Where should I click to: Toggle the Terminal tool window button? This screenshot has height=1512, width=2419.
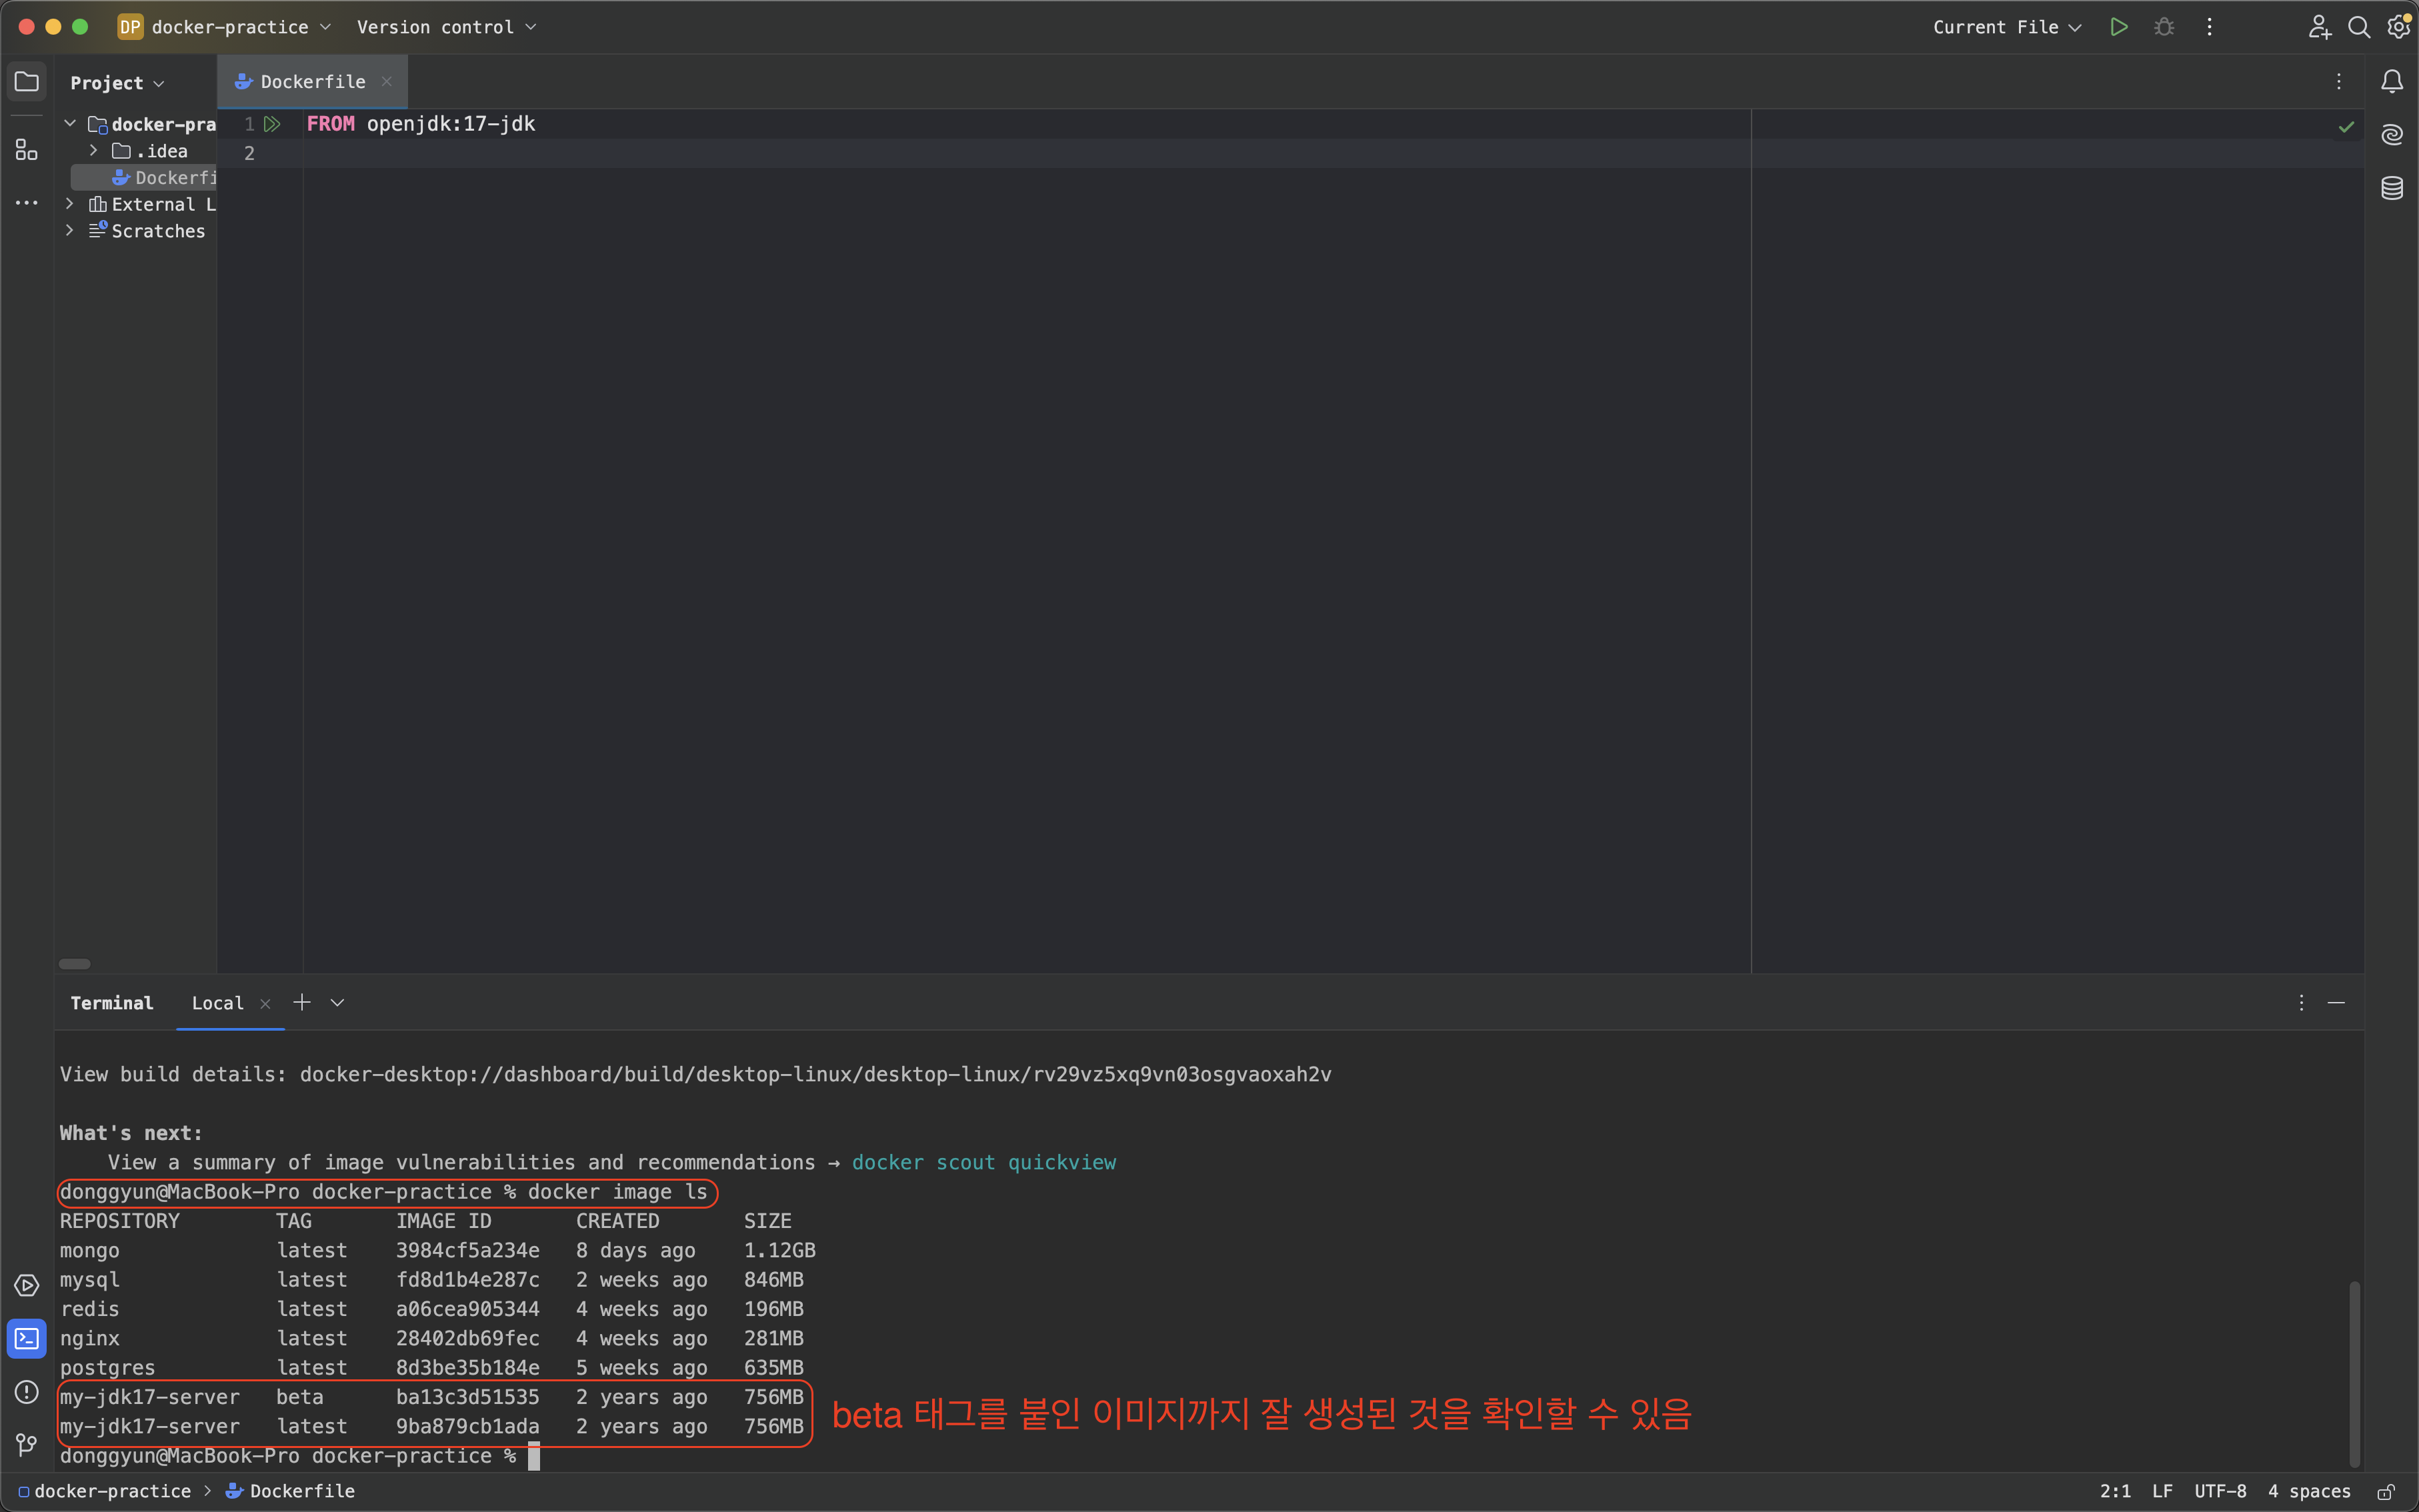pos(26,1338)
